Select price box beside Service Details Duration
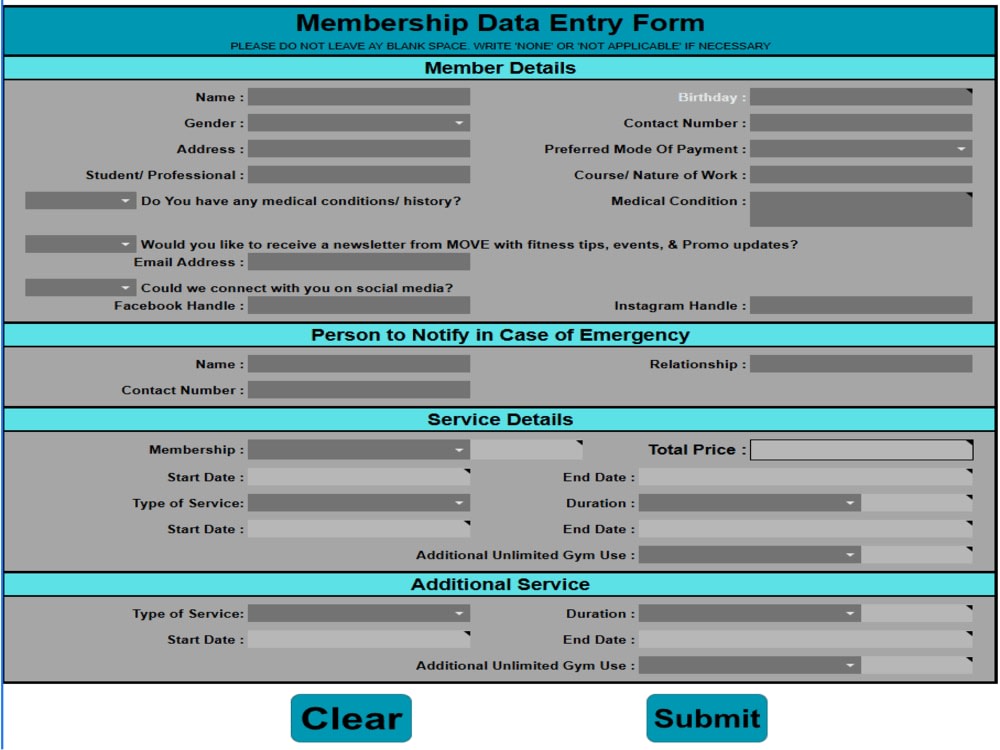Screen dimensions: 1000x750 (917, 503)
